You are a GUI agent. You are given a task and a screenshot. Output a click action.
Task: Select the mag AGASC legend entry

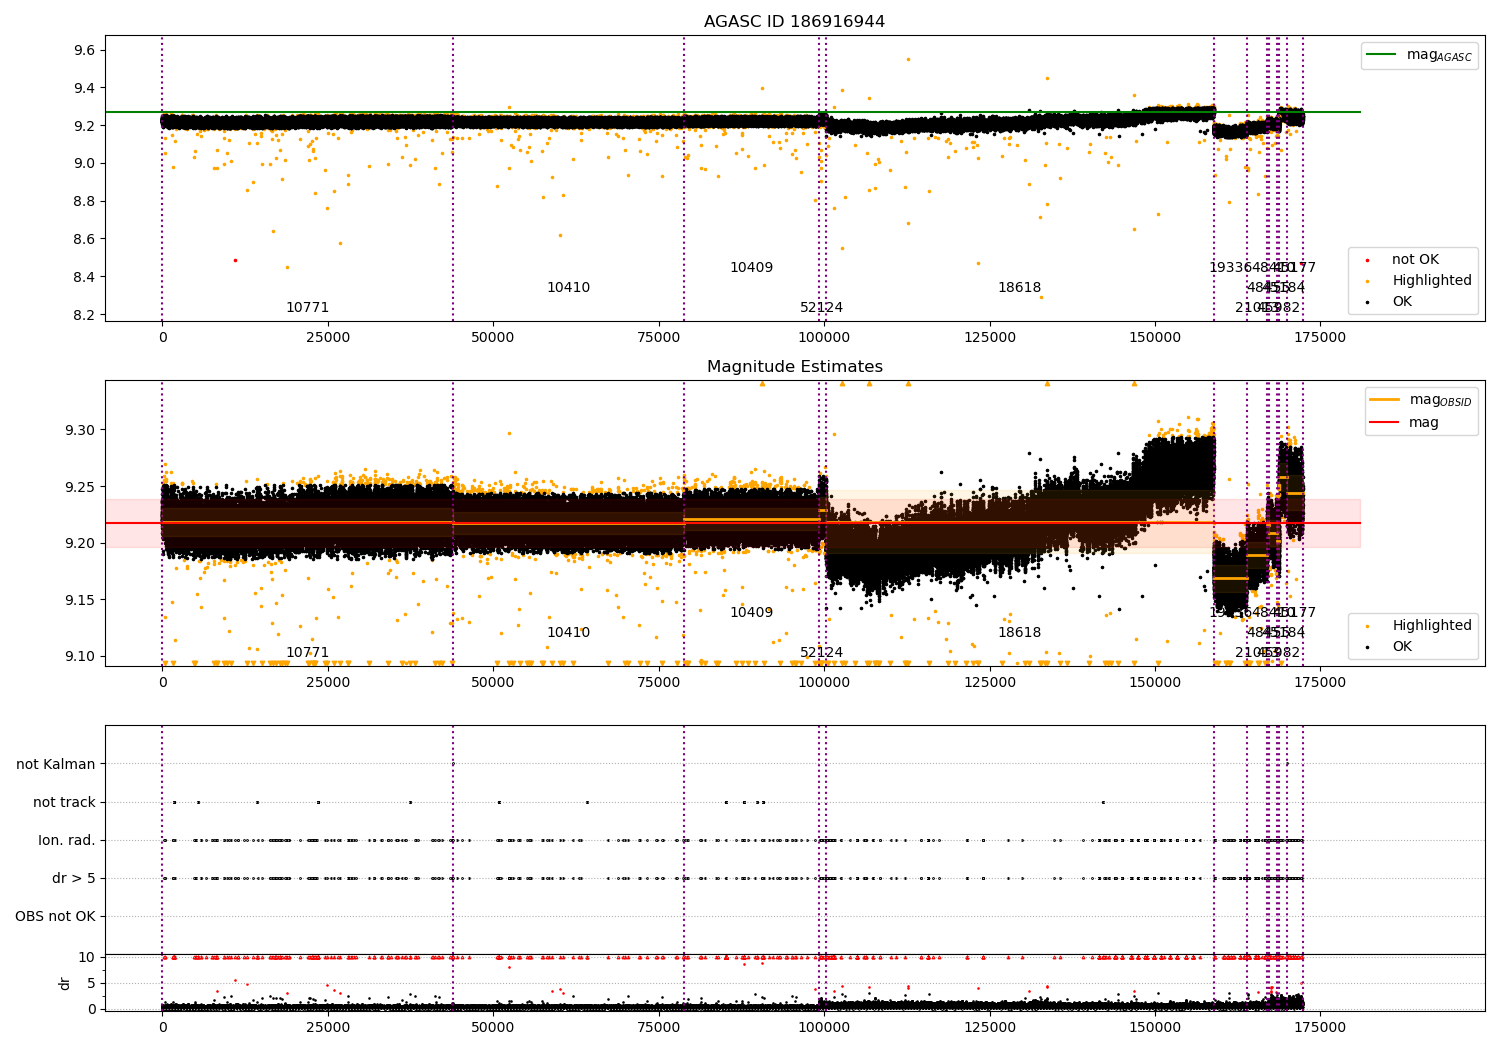(x=1439, y=55)
